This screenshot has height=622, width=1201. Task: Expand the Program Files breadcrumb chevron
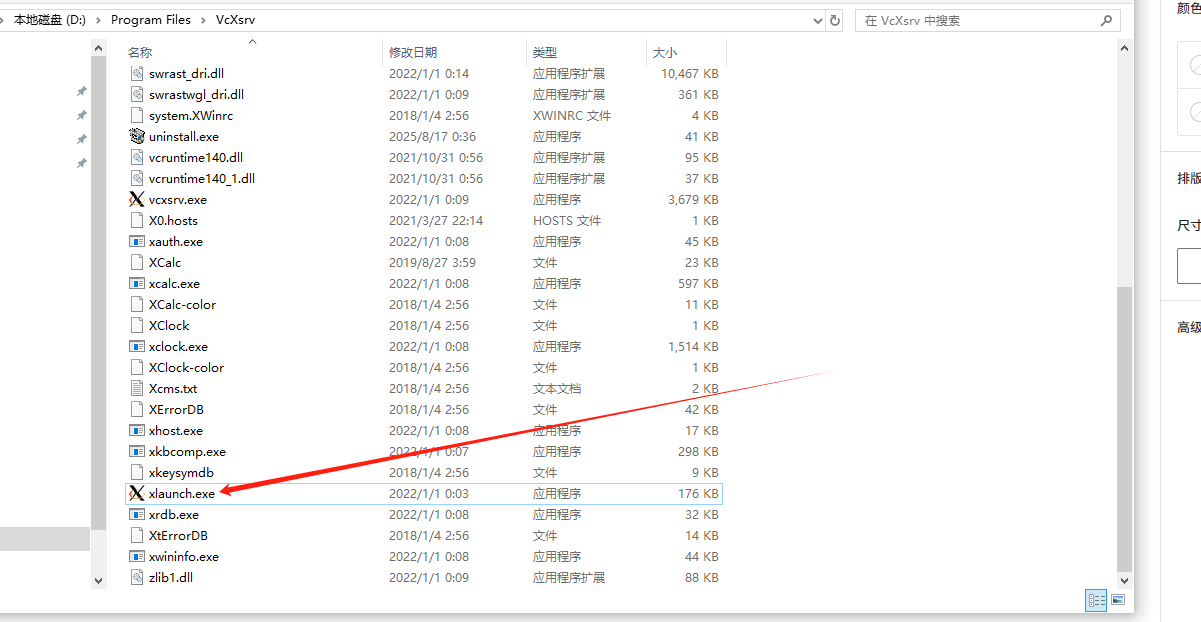(x=203, y=20)
